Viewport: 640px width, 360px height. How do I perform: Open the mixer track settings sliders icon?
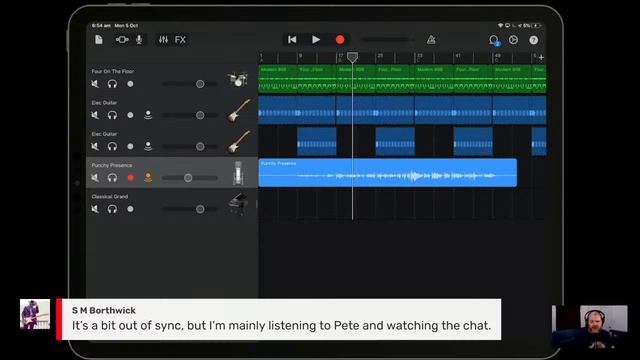[x=163, y=40]
